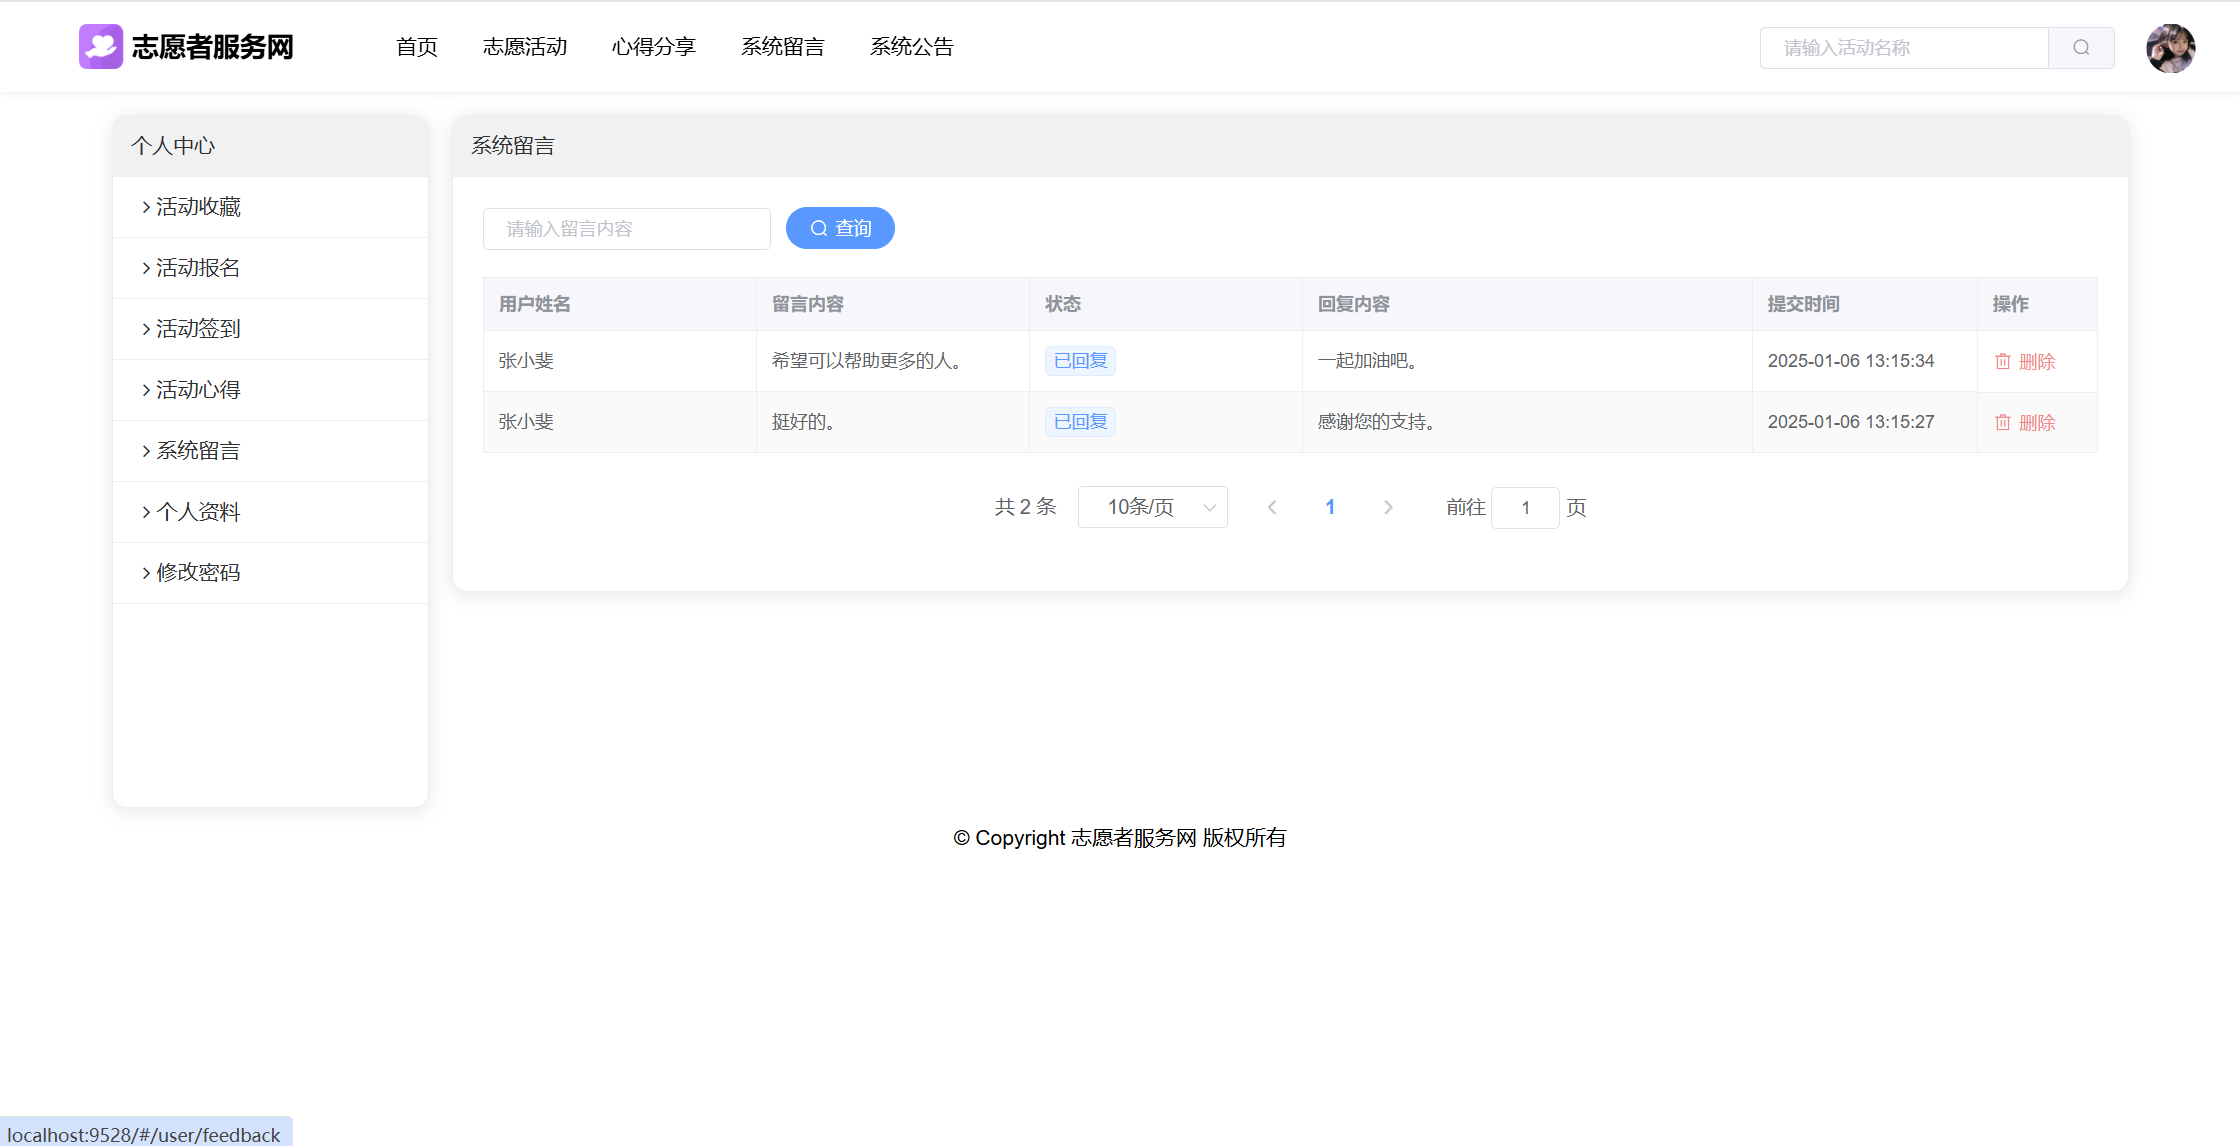Click the 留言内容 filter input field
The height and width of the screenshot is (1146, 2240).
626,229
